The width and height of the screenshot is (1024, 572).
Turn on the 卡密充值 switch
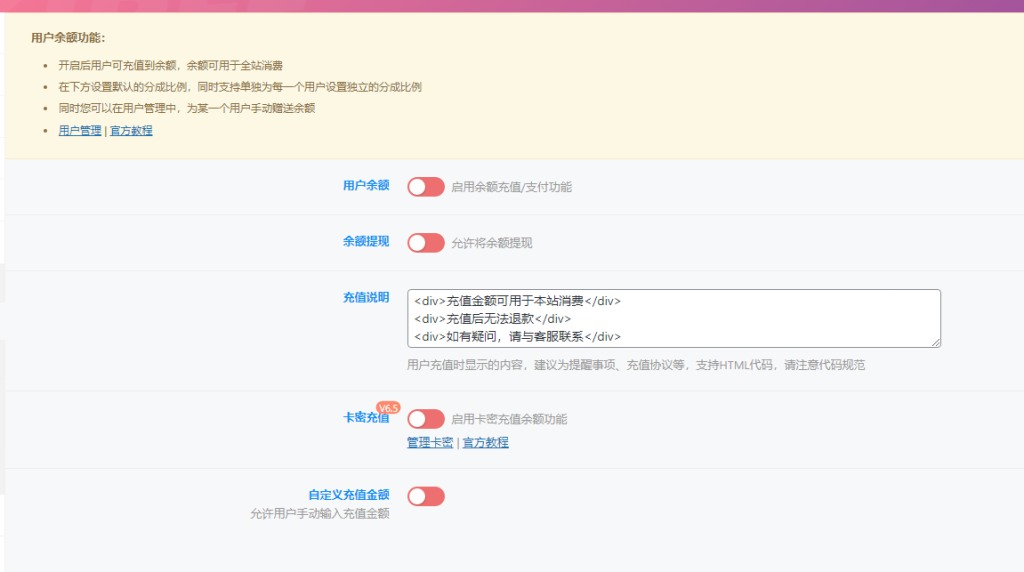pyautogui.click(x=426, y=419)
